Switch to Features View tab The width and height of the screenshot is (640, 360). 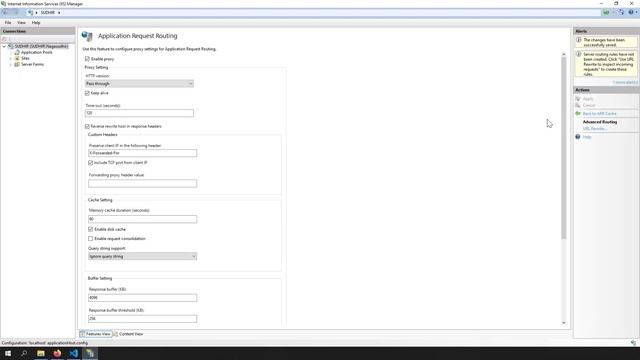point(96,334)
